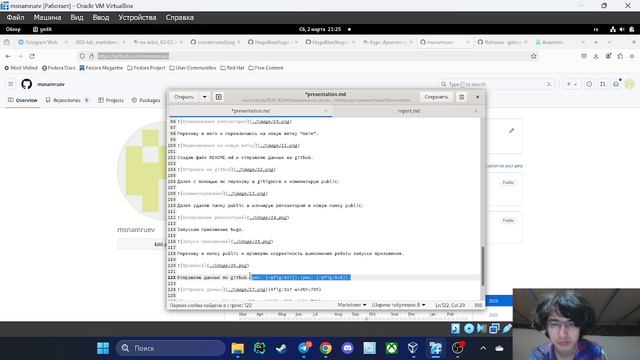
Task: Open the VirtualBox Справка menu
Action: (x=180, y=18)
